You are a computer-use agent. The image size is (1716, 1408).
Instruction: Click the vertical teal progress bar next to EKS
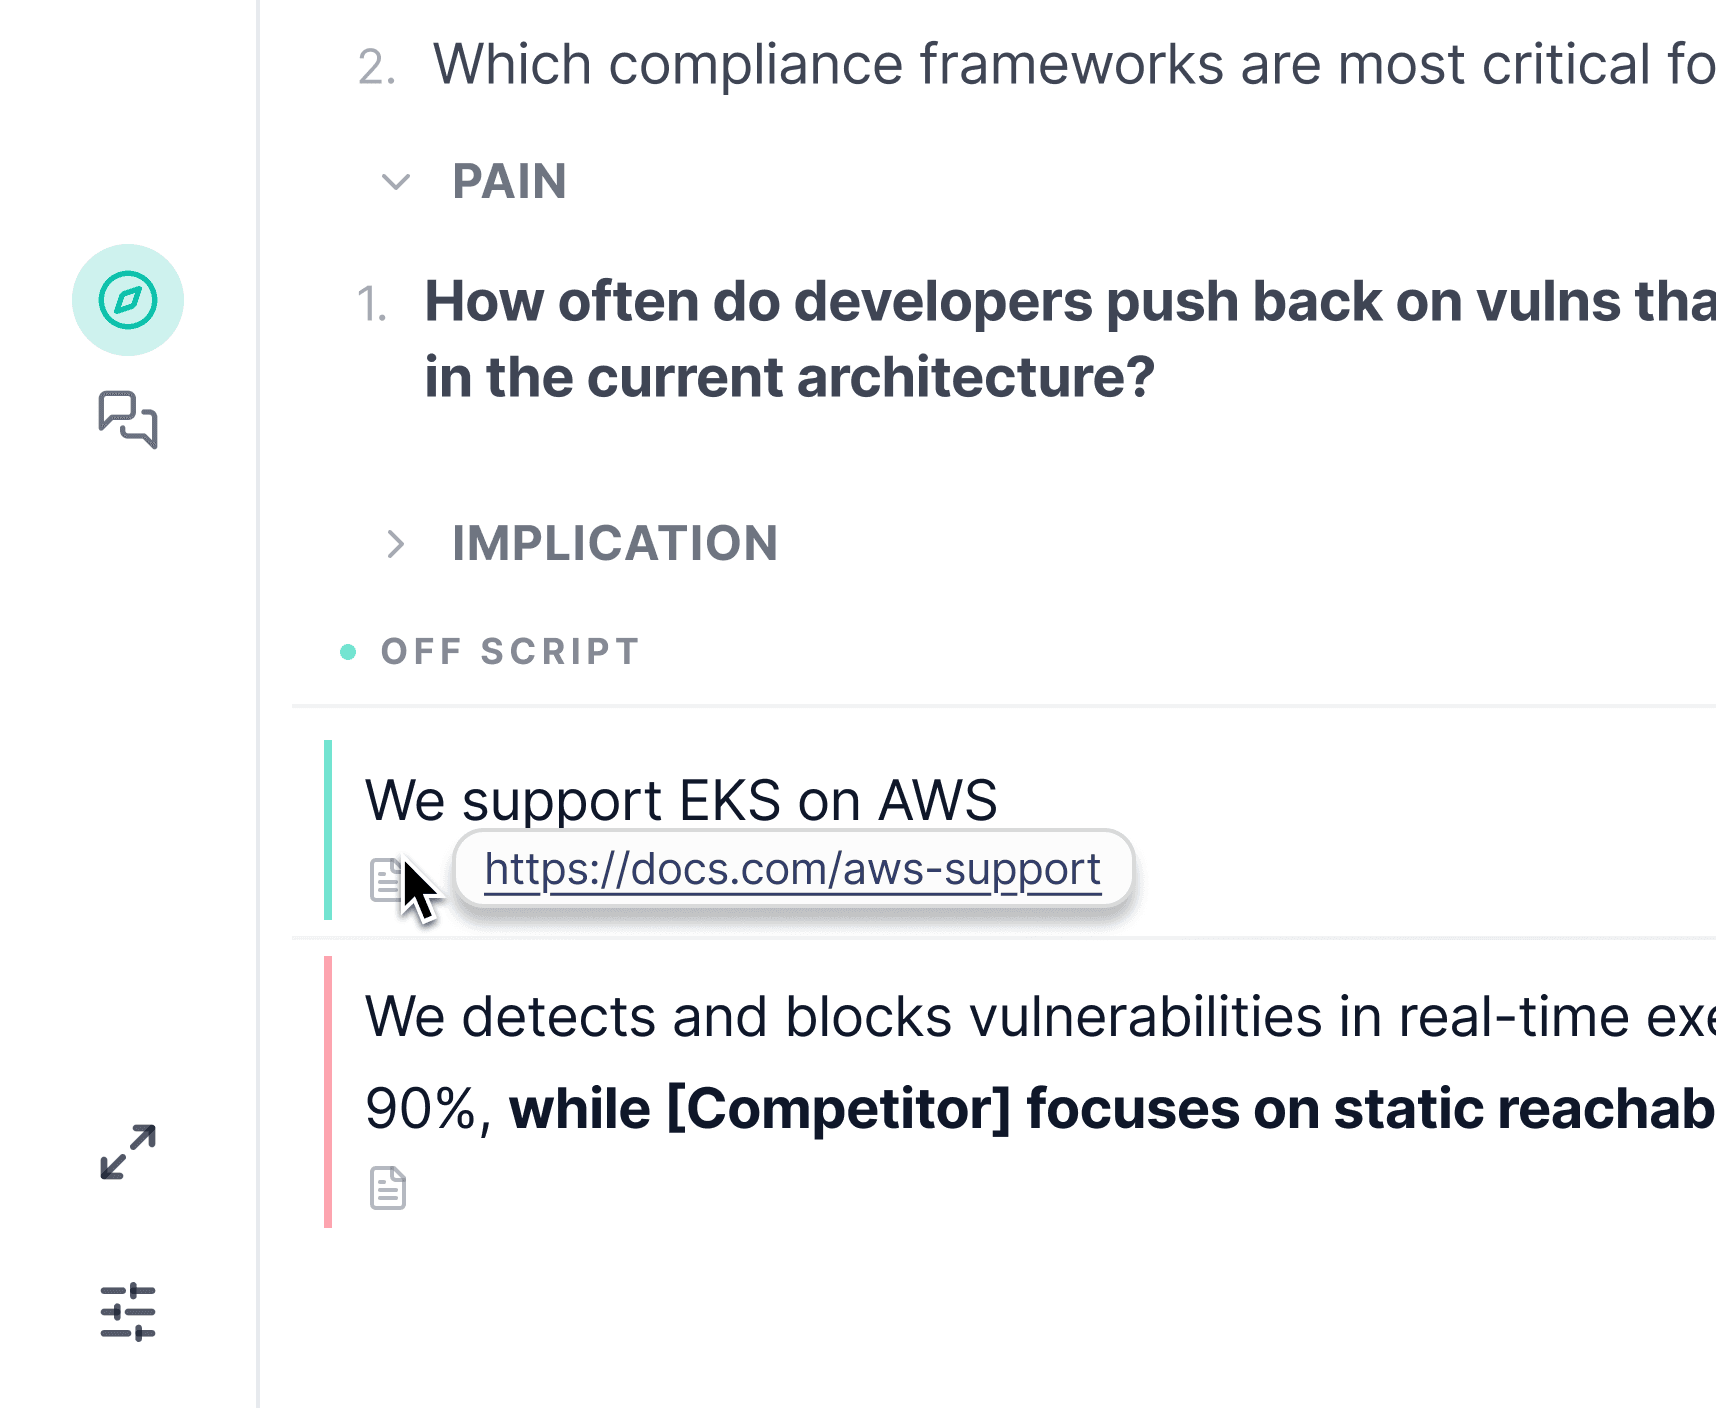[x=327, y=825]
